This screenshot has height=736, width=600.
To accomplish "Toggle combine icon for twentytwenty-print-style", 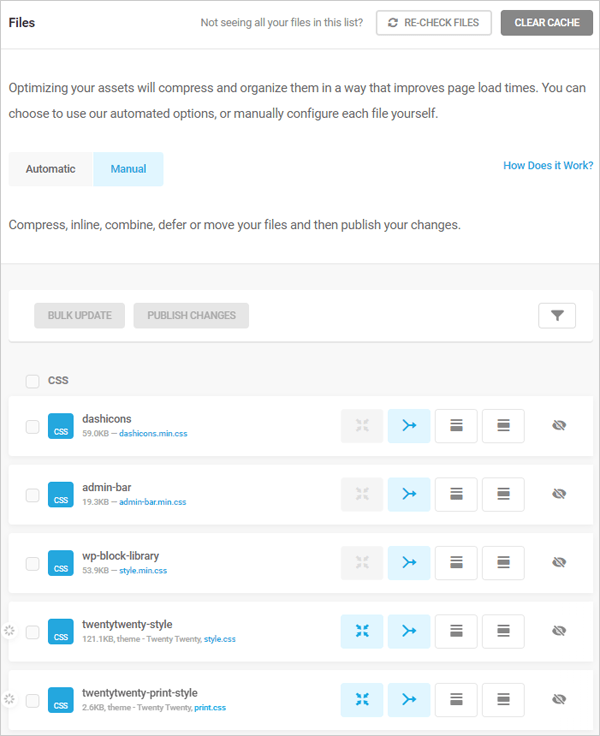I will 409,699.
